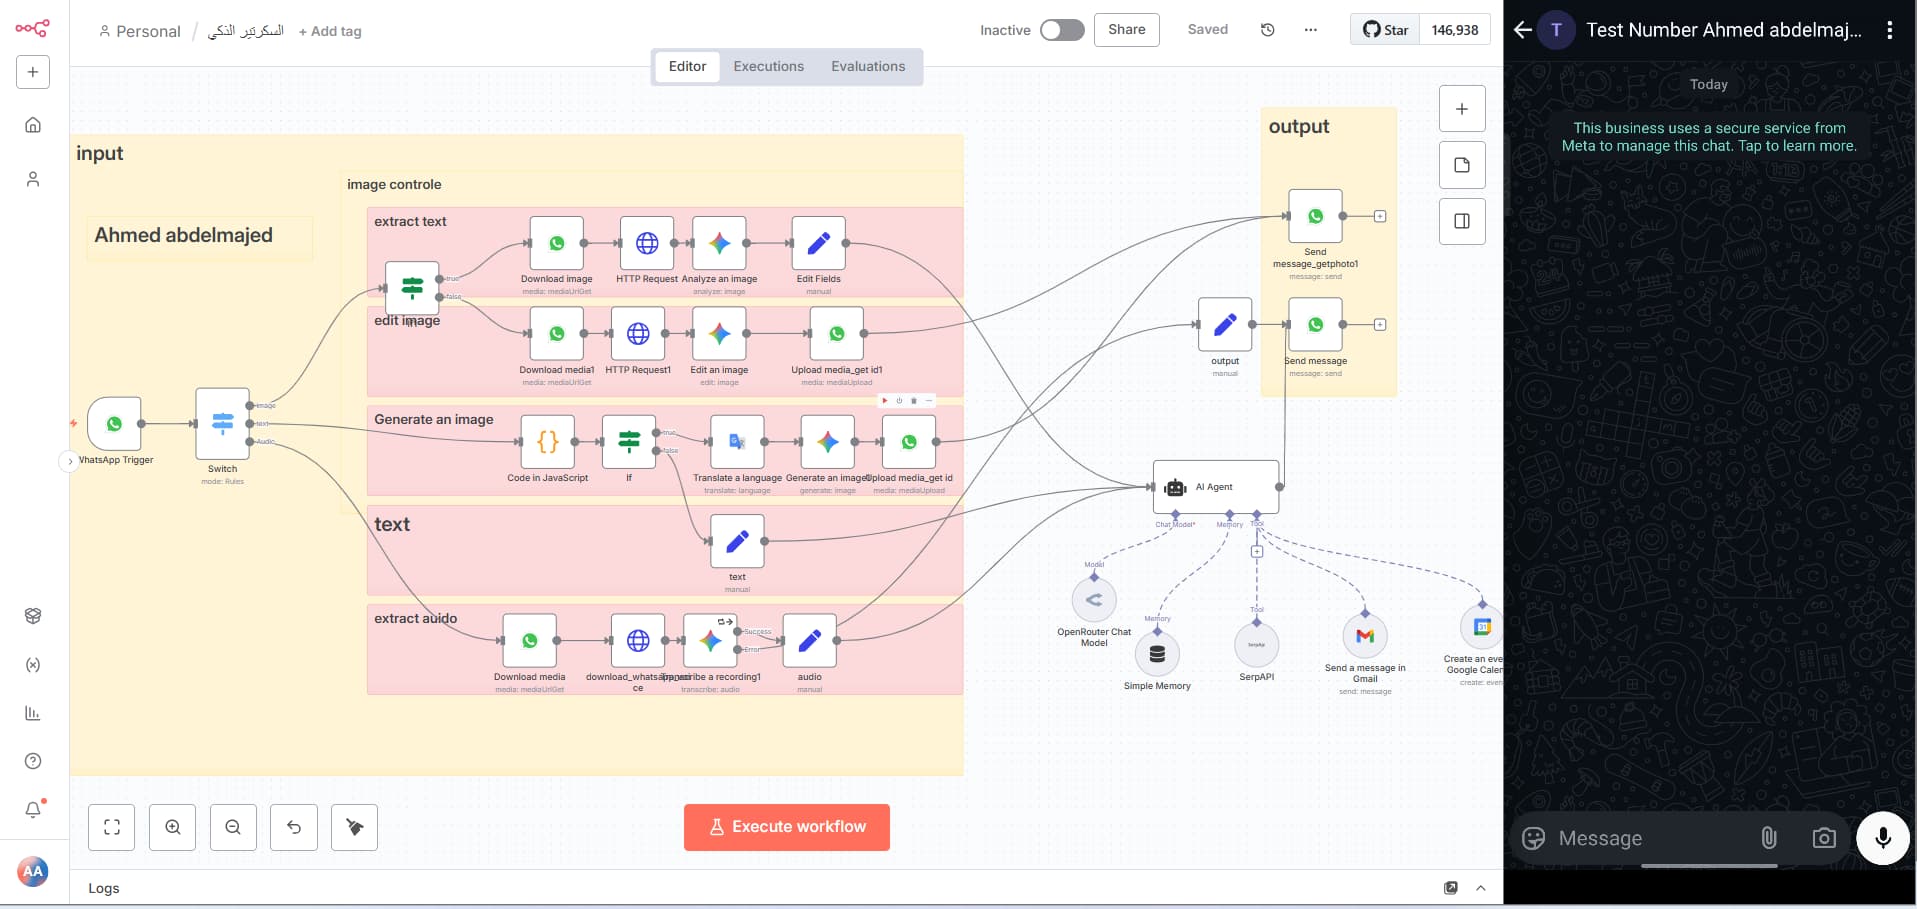Screen dimensions: 1917x909
Task: Open the Download media1 node
Action: 557,334
